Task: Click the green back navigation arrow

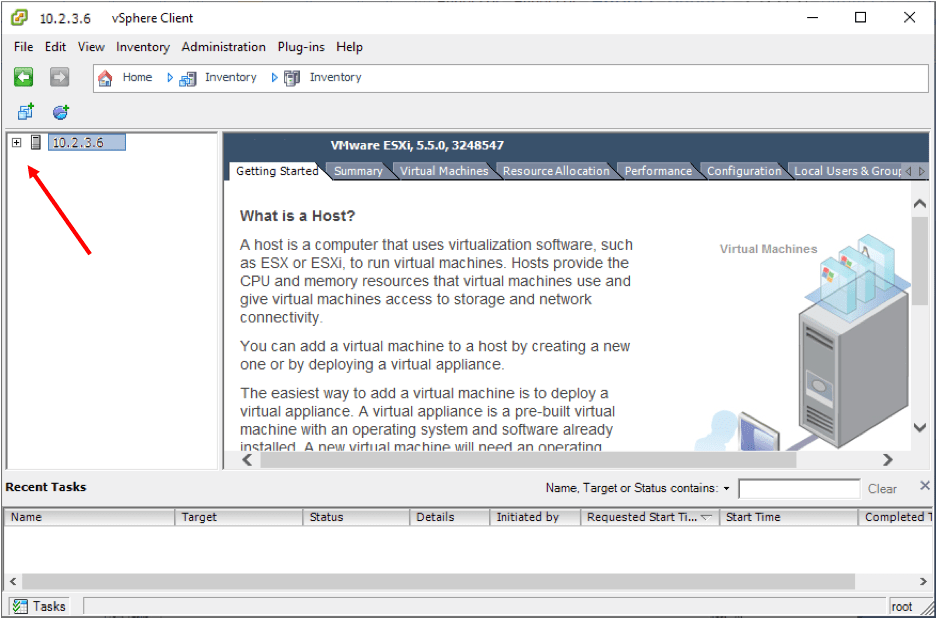Action: click(24, 77)
